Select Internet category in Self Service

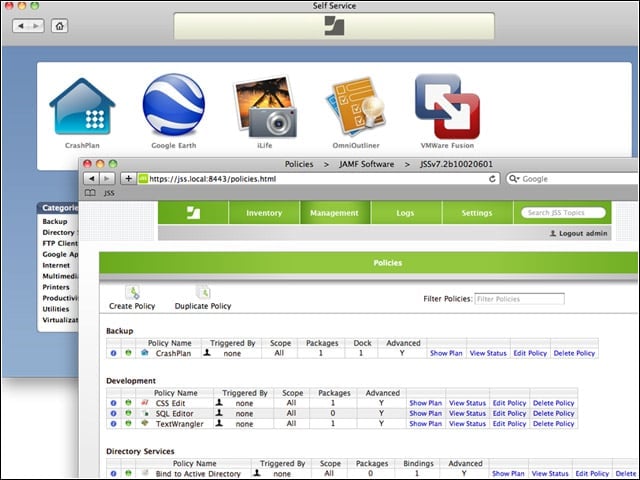pyautogui.click(x=56, y=265)
